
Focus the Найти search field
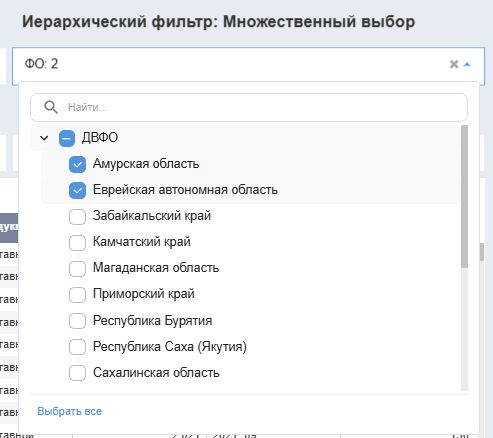click(x=249, y=107)
